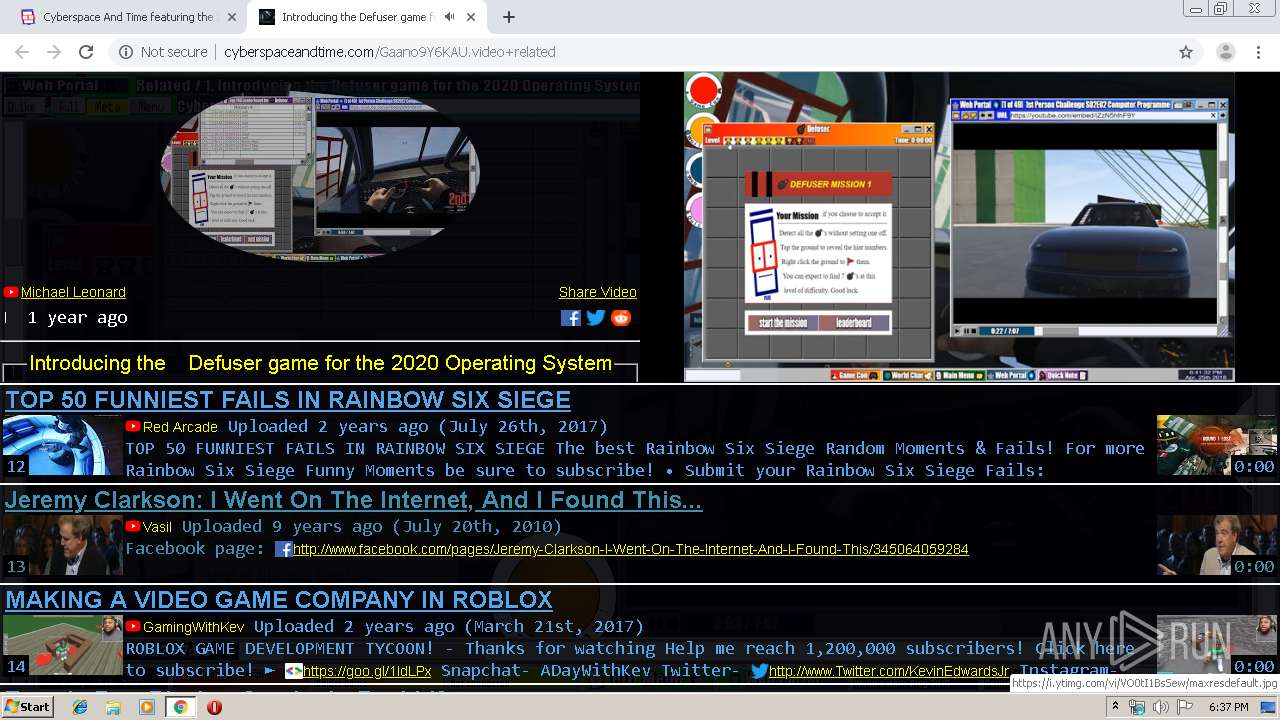Share the video on Facebook

(570, 318)
